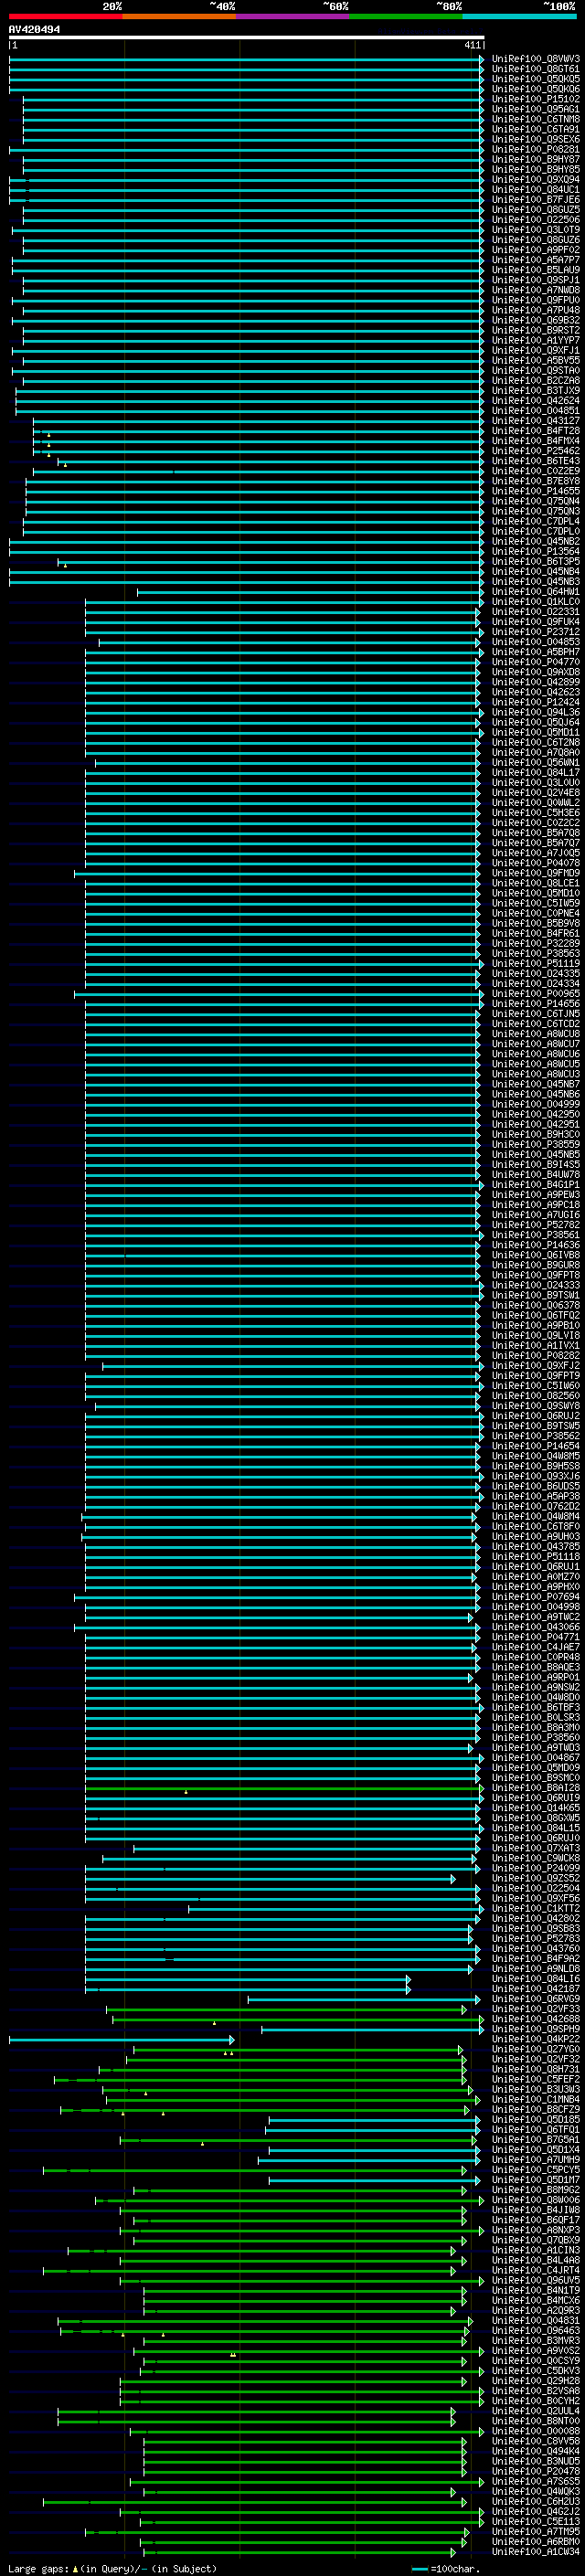Image resolution: width=585 pixels, height=2576 pixels.
Task: Click hit label UniRef100_Q43785
Action: [x=535, y=1546]
